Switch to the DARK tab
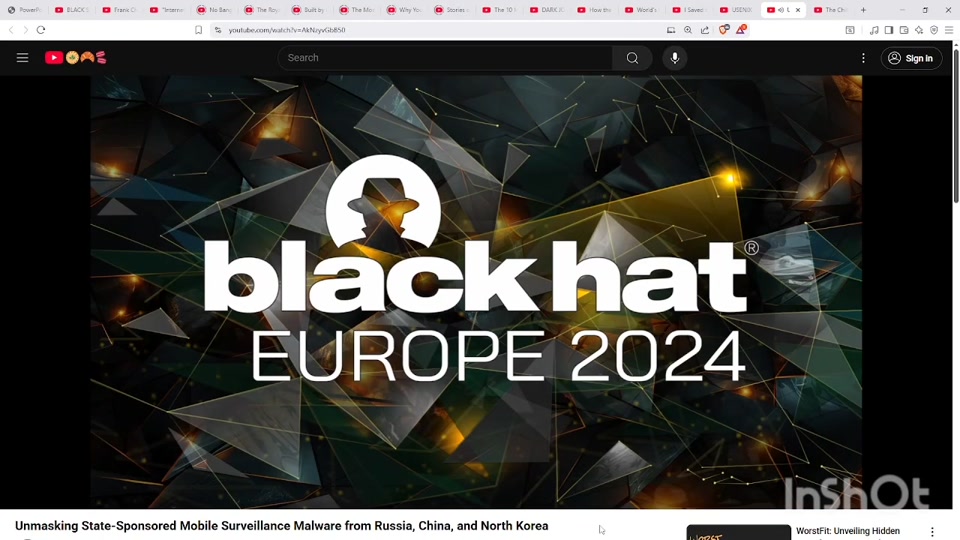Screen dimensions: 960x540 coord(548,10)
